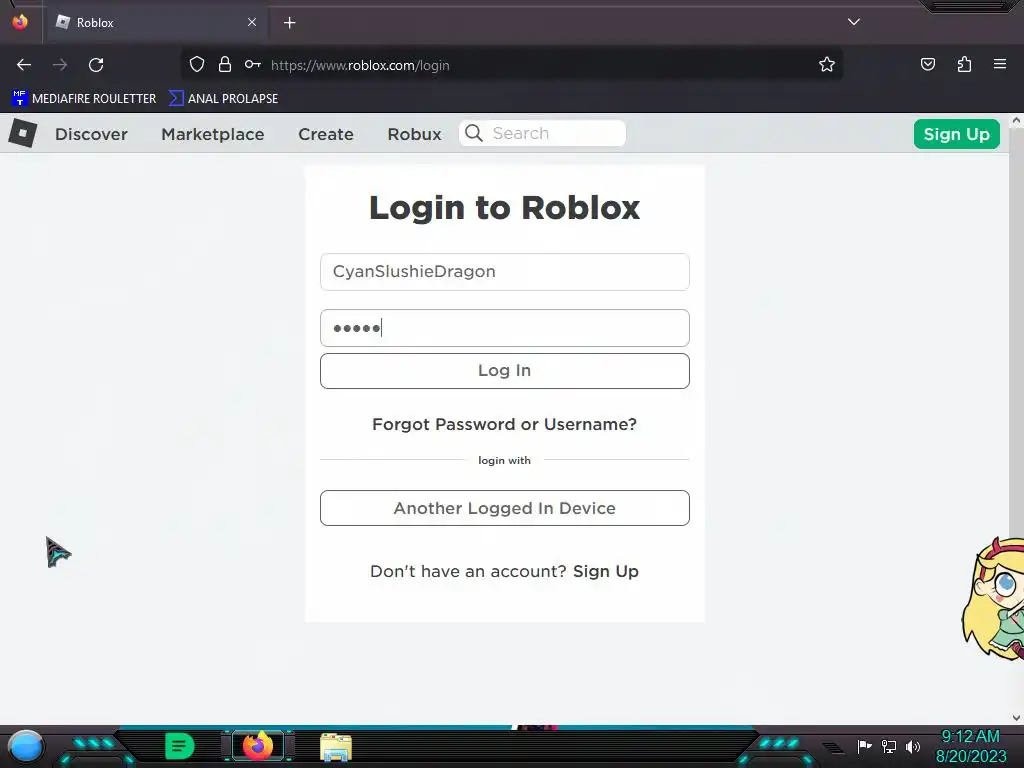Expand the list all tabs chevron
This screenshot has width=1024, height=768.
[854, 22]
